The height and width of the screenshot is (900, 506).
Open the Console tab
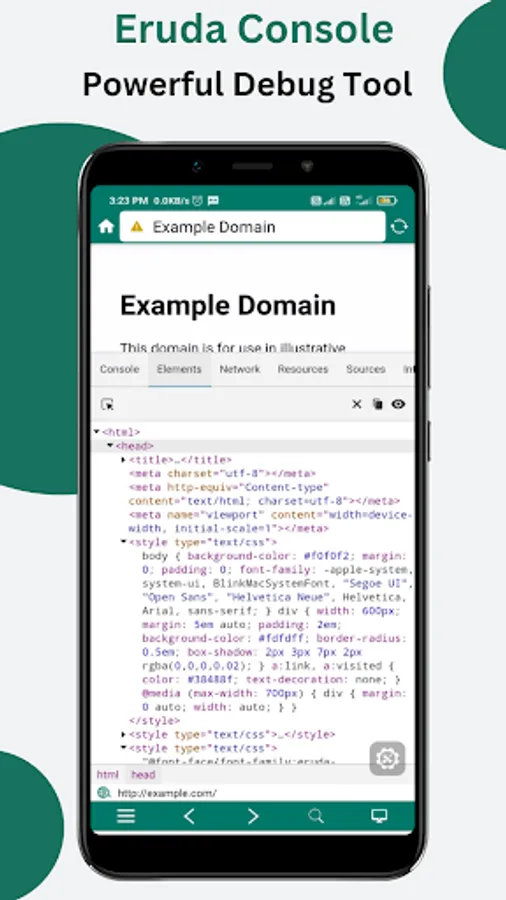[119, 369]
